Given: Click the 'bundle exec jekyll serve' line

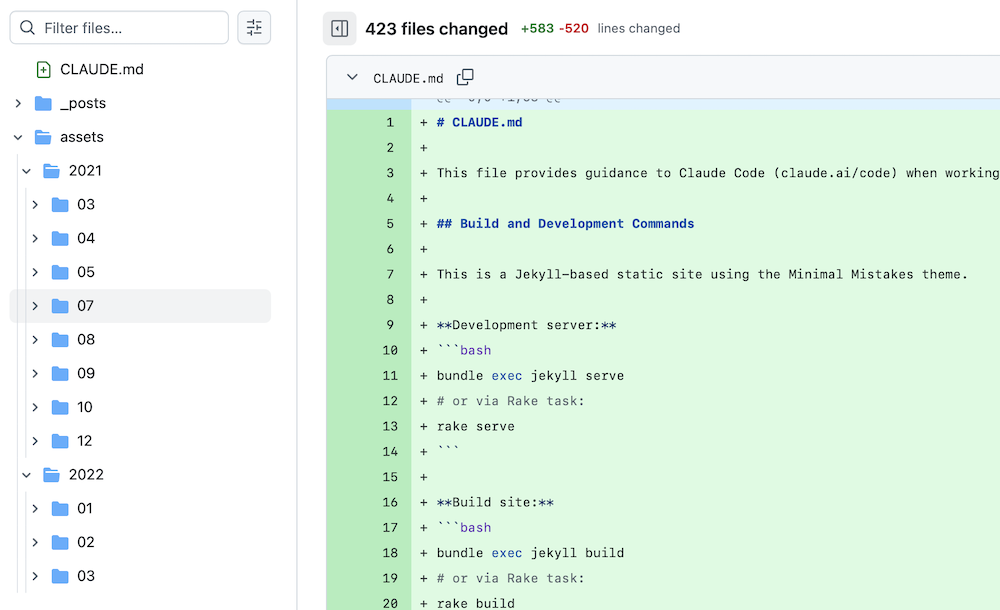Looking at the screenshot, I should 531,376.
